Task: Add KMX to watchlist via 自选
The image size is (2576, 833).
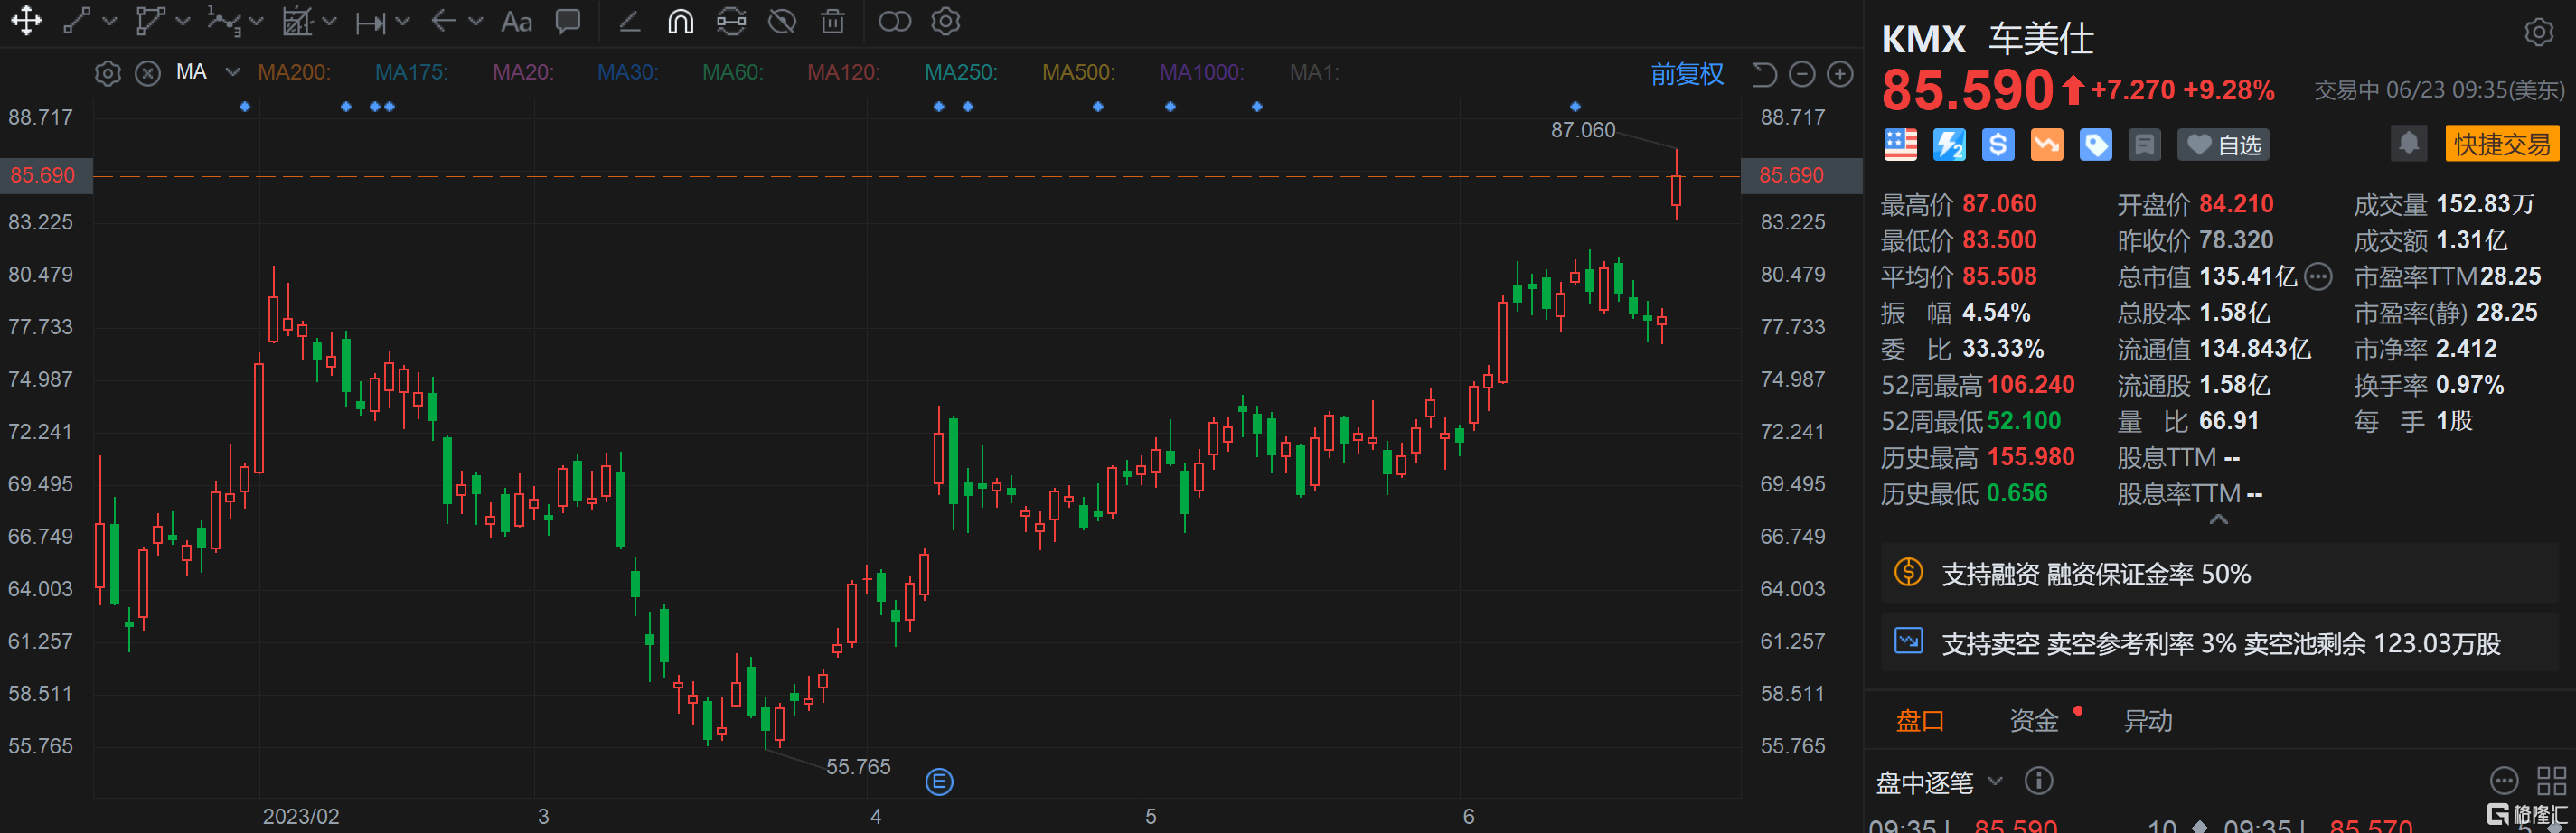Action: pyautogui.click(x=2224, y=145)
